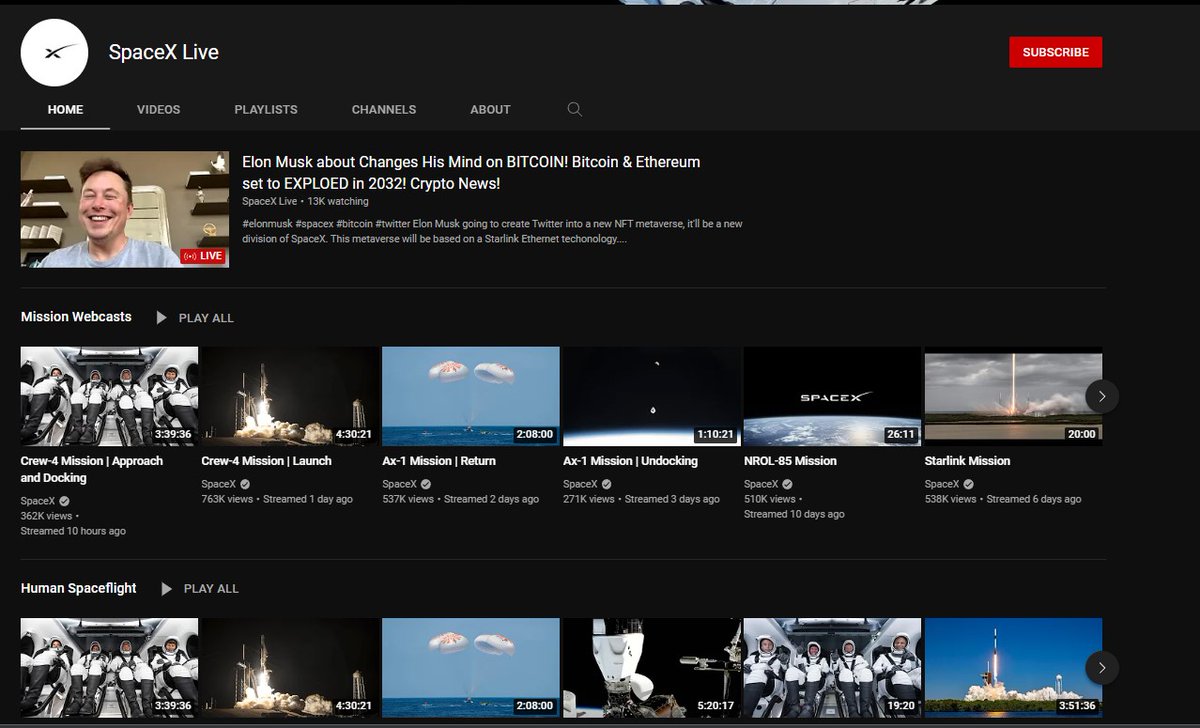The height and width of the screenshot is (728, 1200).
Task: Open the live stream thumbnail with smiling man
Action: [125, 209]
